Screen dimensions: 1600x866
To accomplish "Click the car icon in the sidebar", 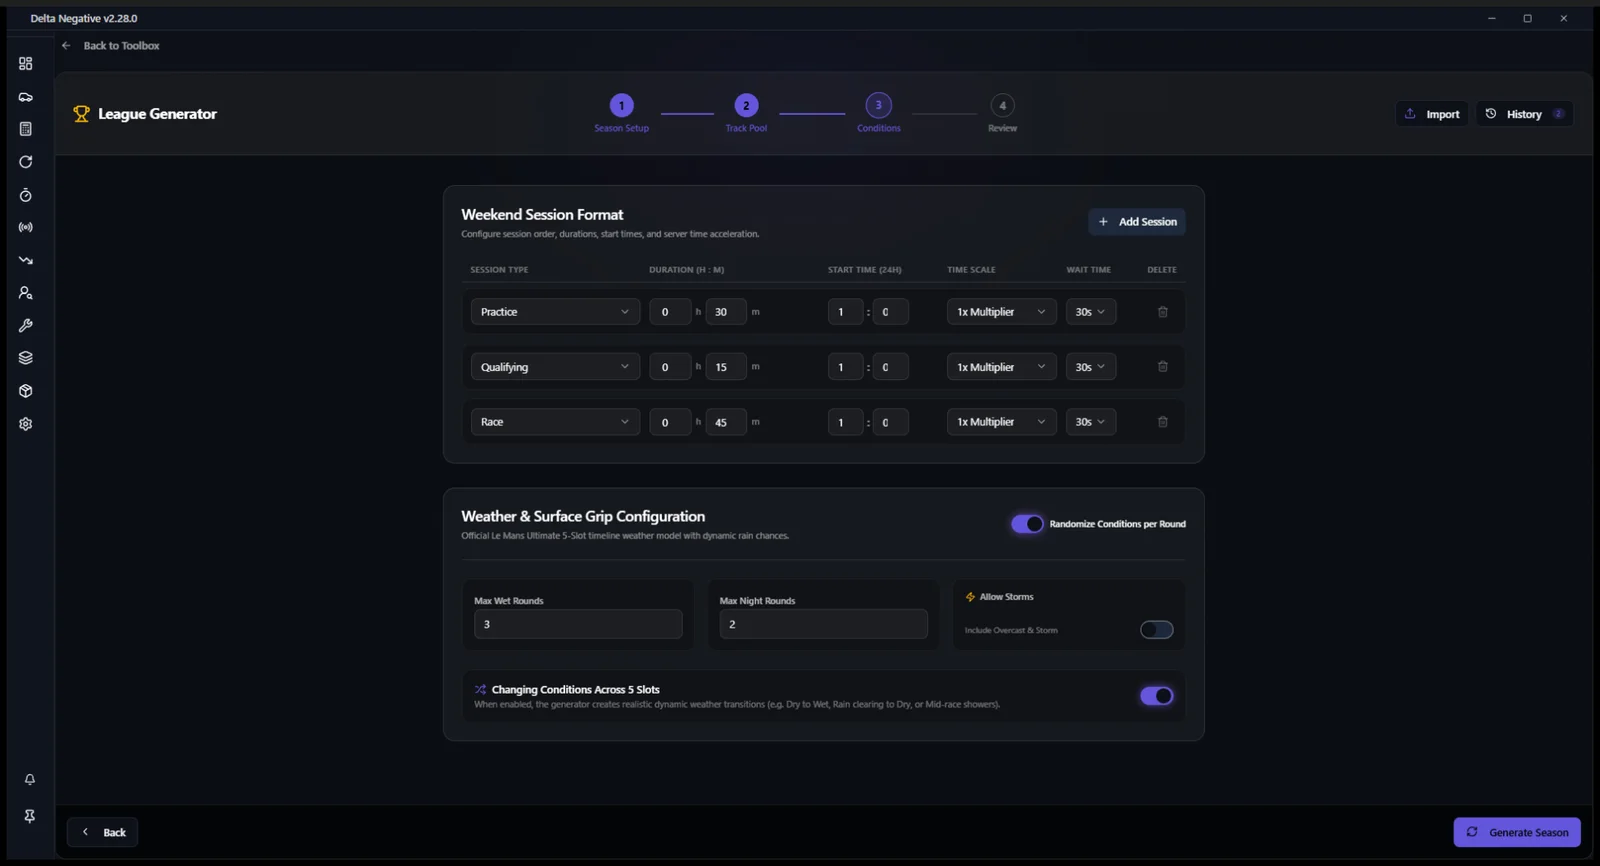I will tap(26, 97).
